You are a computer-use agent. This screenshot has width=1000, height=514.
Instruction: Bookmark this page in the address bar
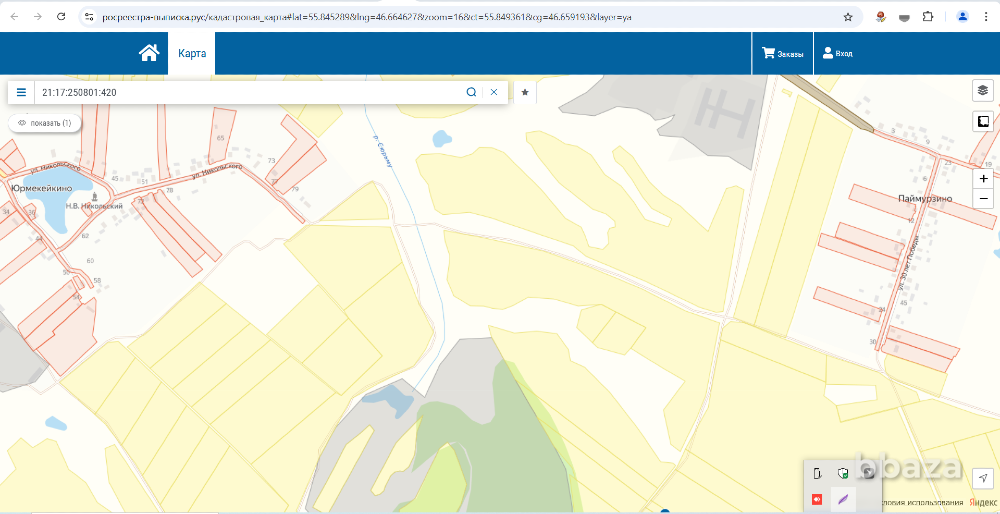pyautogui.click(x=848, y=17)
